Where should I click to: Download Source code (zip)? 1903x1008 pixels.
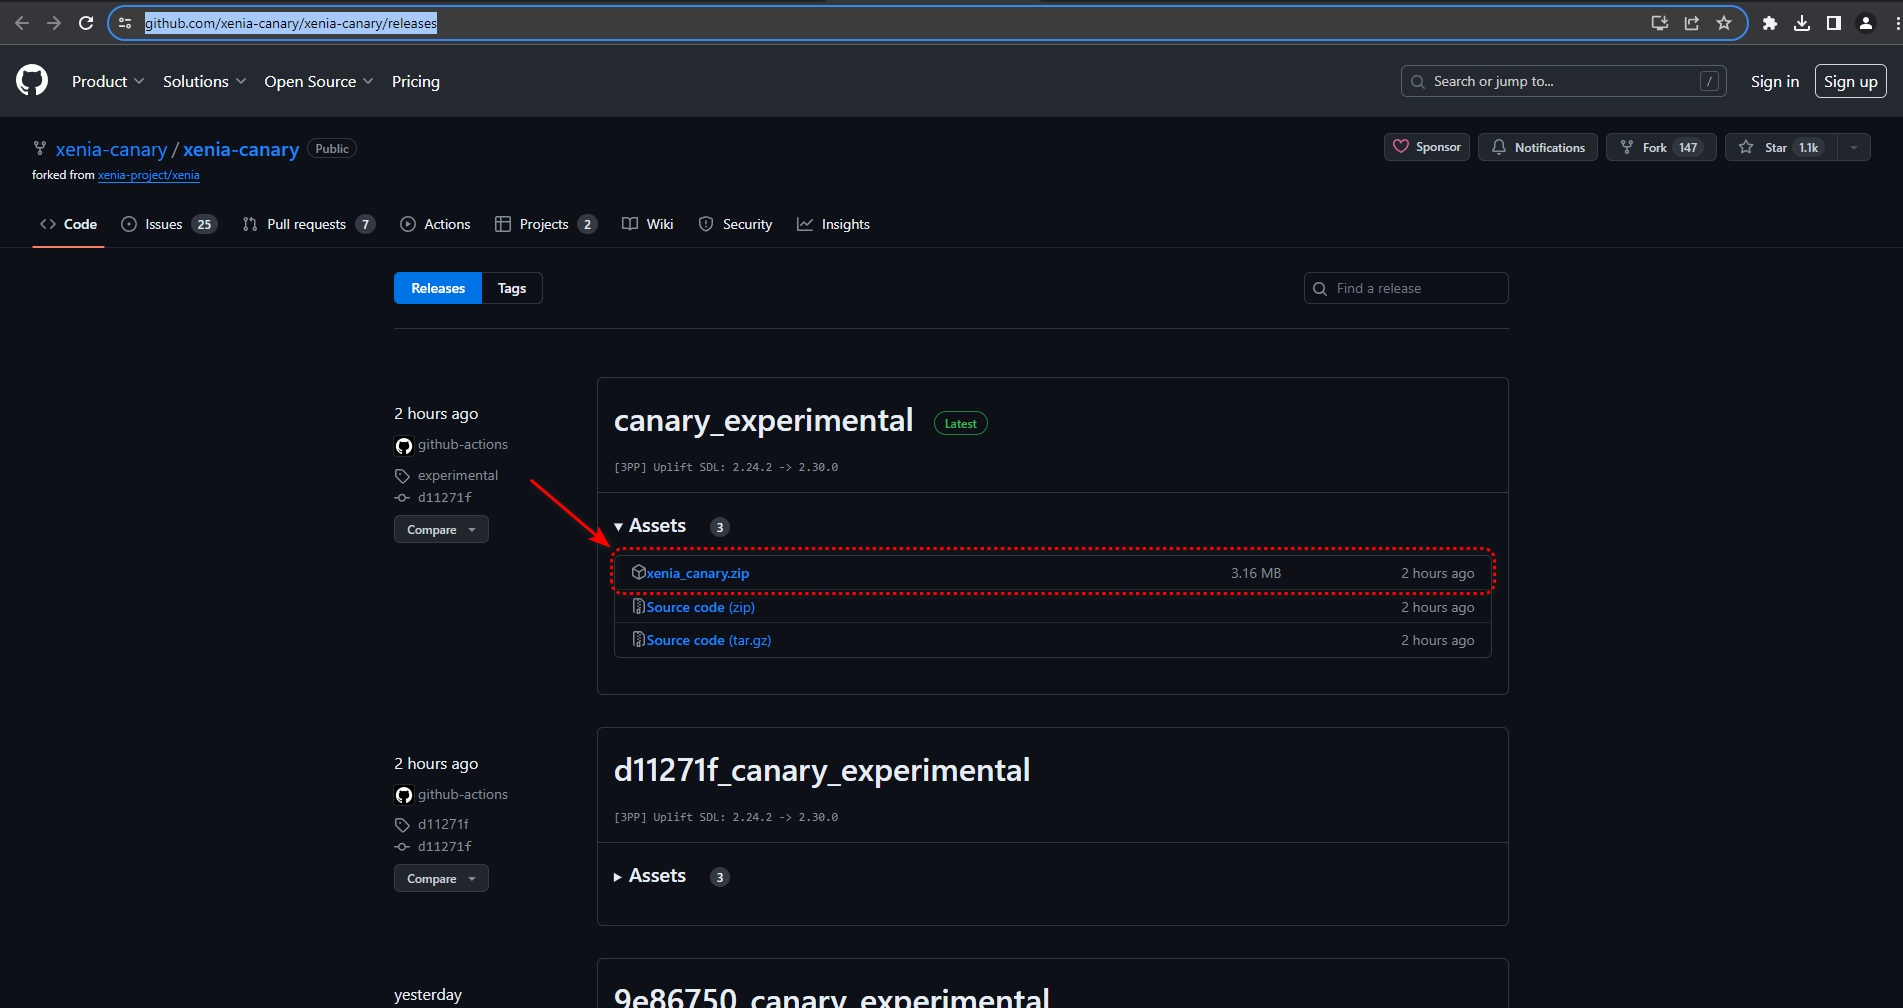pos(701,607)
